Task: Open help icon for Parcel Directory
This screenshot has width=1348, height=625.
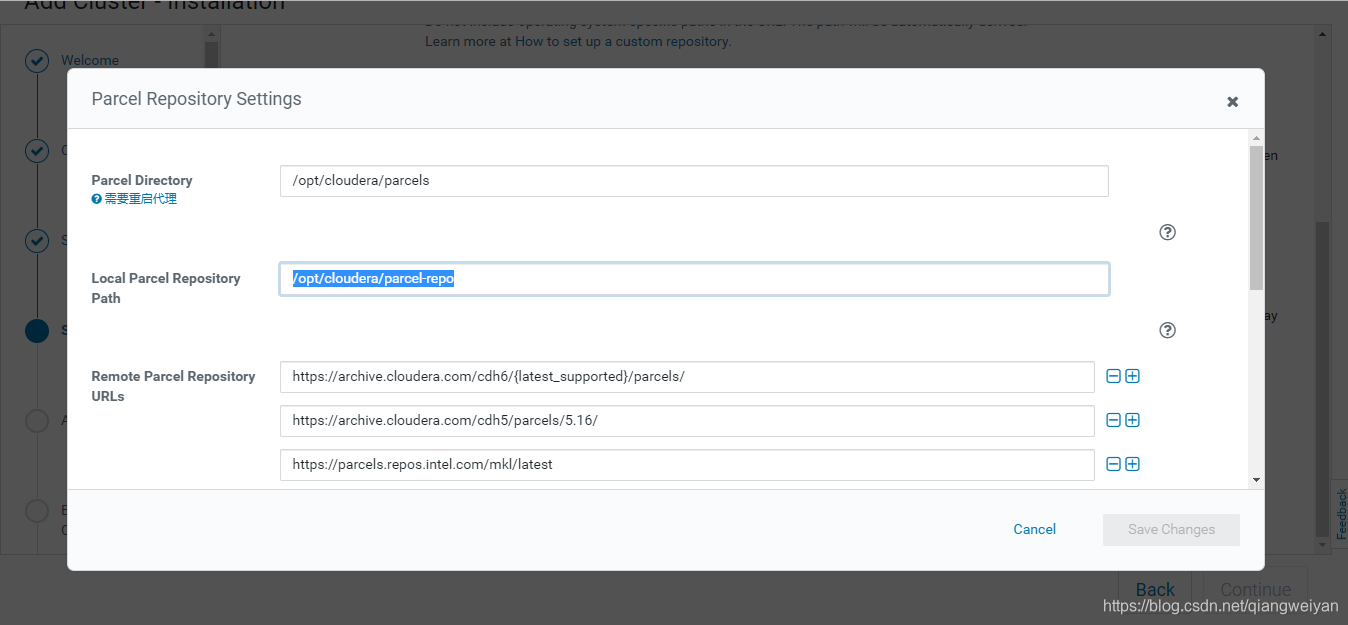Action: click(x=1167, y=232)
